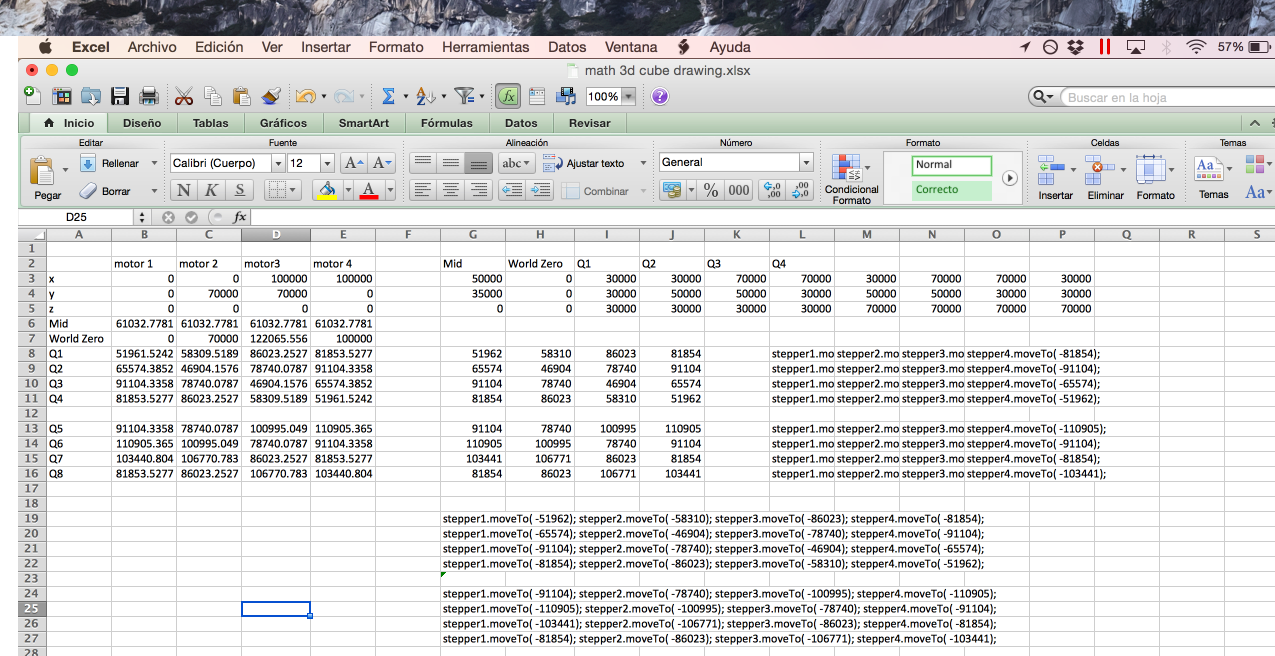Click the Guardar save icon
Viewport: 1275px width, 656px height.
pyautogui.click(x=120, y=95)
